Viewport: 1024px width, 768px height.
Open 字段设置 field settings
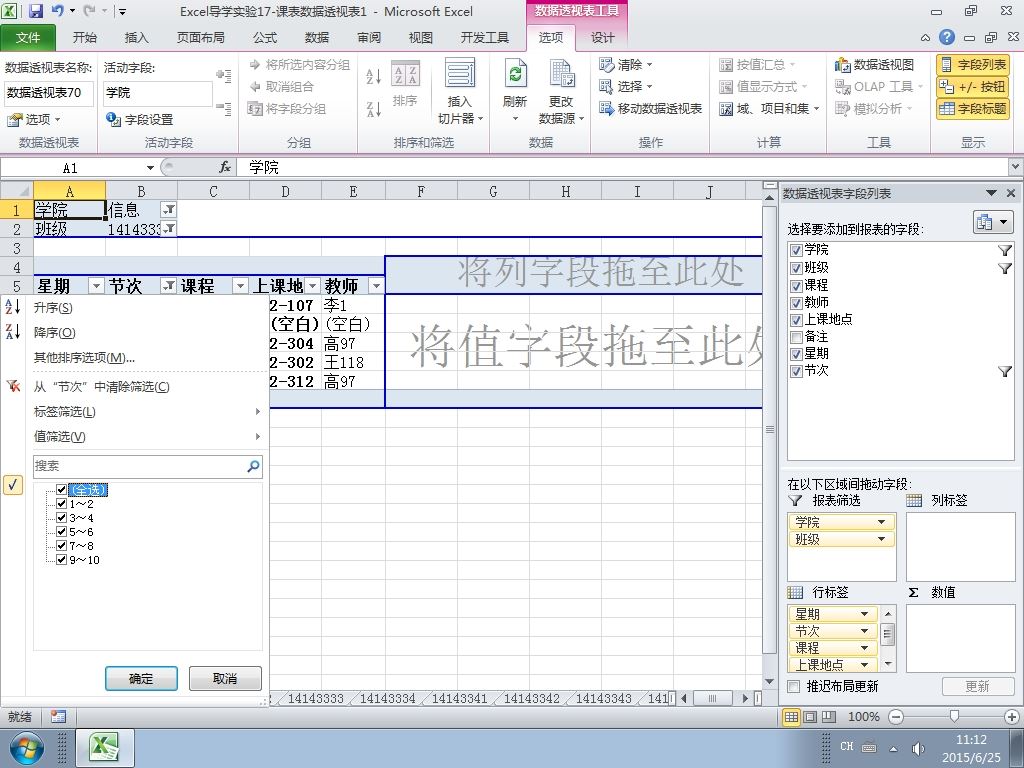[140, 120]
